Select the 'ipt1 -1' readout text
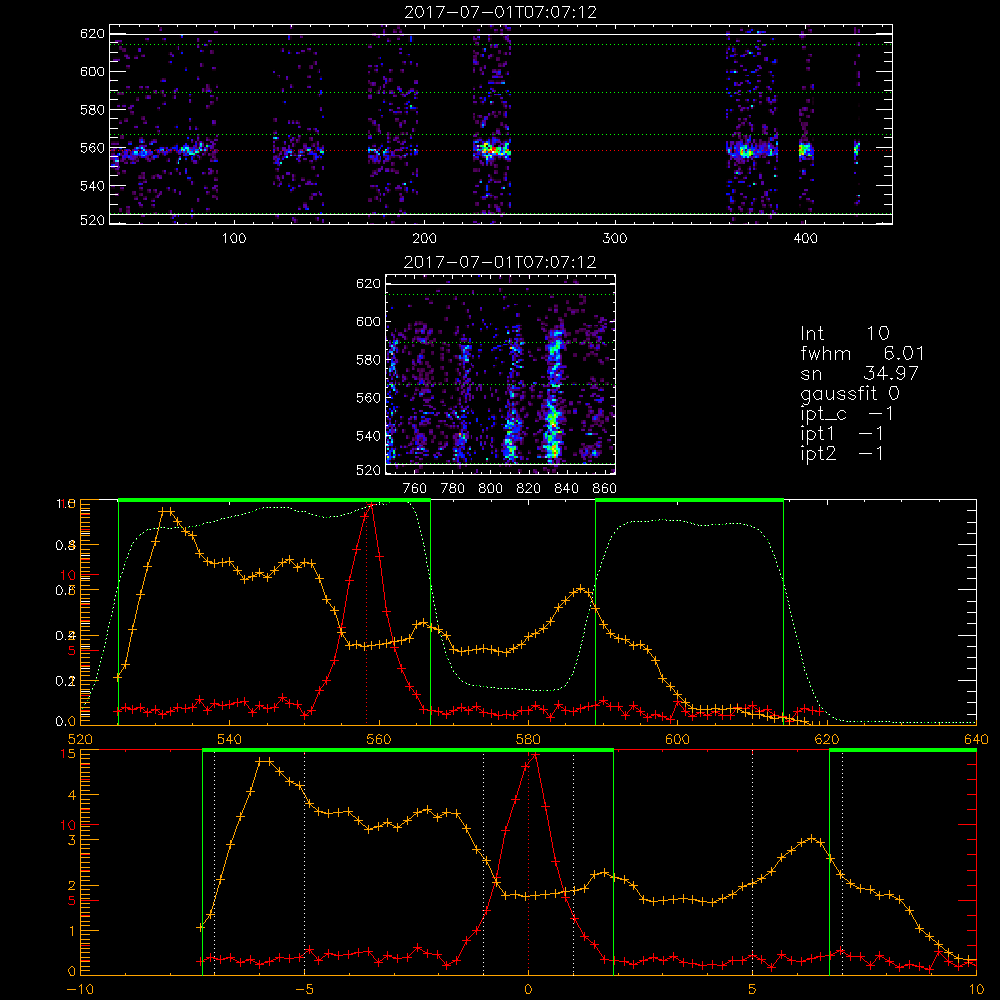The width and height of the screenshot is (1000, 1000). pos(842,434)
